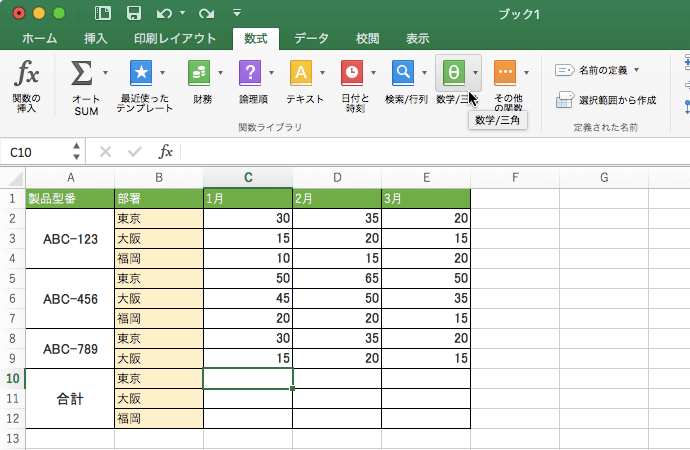Click the merged cell ABC-456
This screenshot has width=690, height=450.
(x=70, y=299)
